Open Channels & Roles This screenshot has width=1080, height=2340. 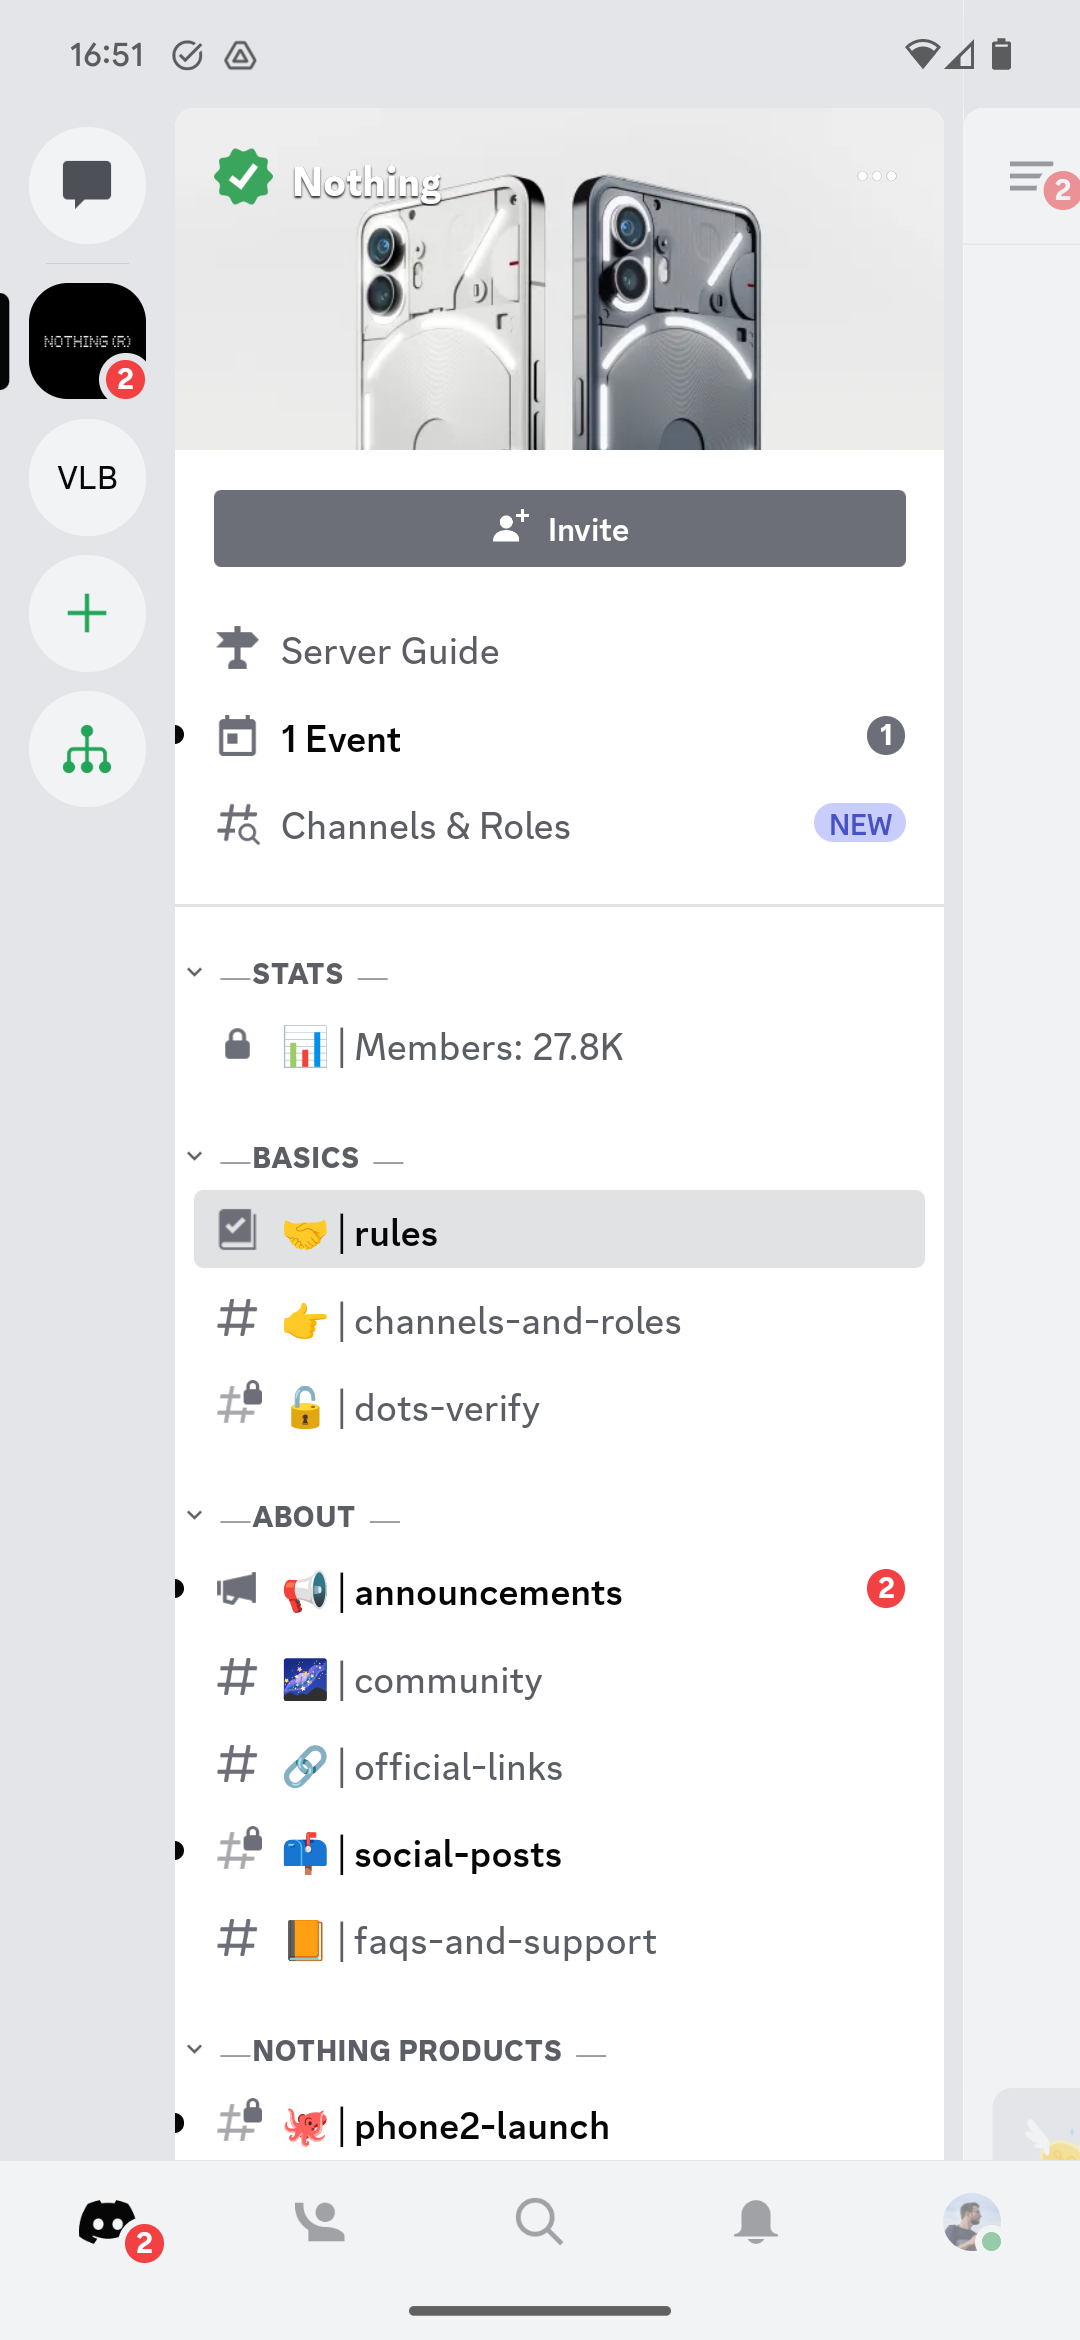pos(425,826)
